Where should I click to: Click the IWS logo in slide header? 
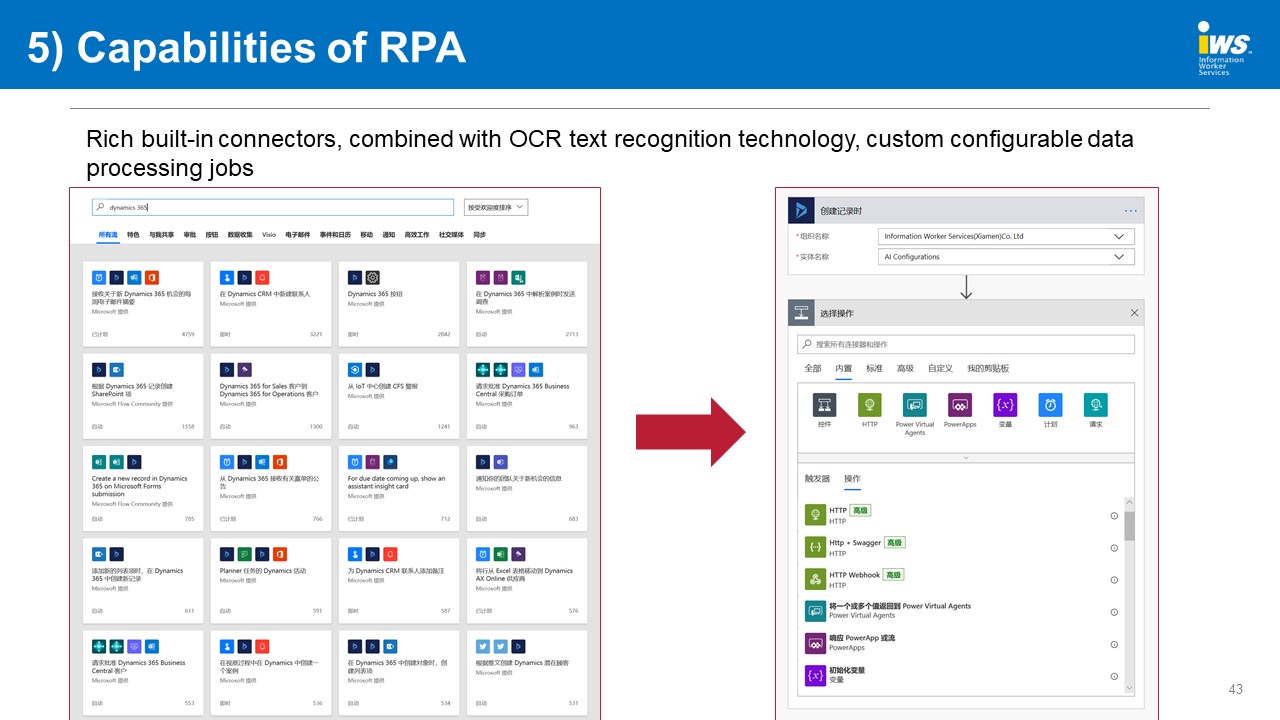1224,48
